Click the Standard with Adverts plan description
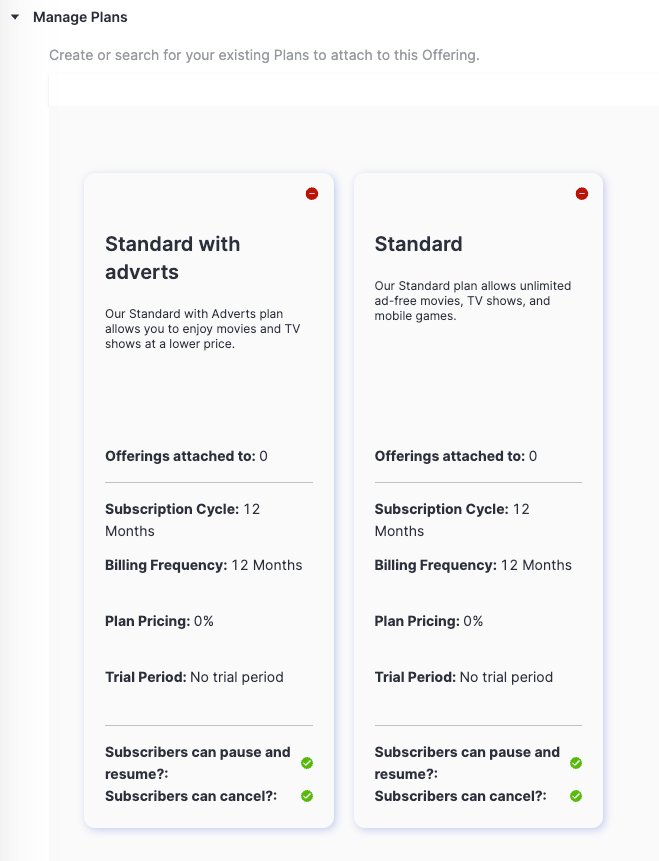The width and height of the screenshot is (659, 861). coord(203,329)
